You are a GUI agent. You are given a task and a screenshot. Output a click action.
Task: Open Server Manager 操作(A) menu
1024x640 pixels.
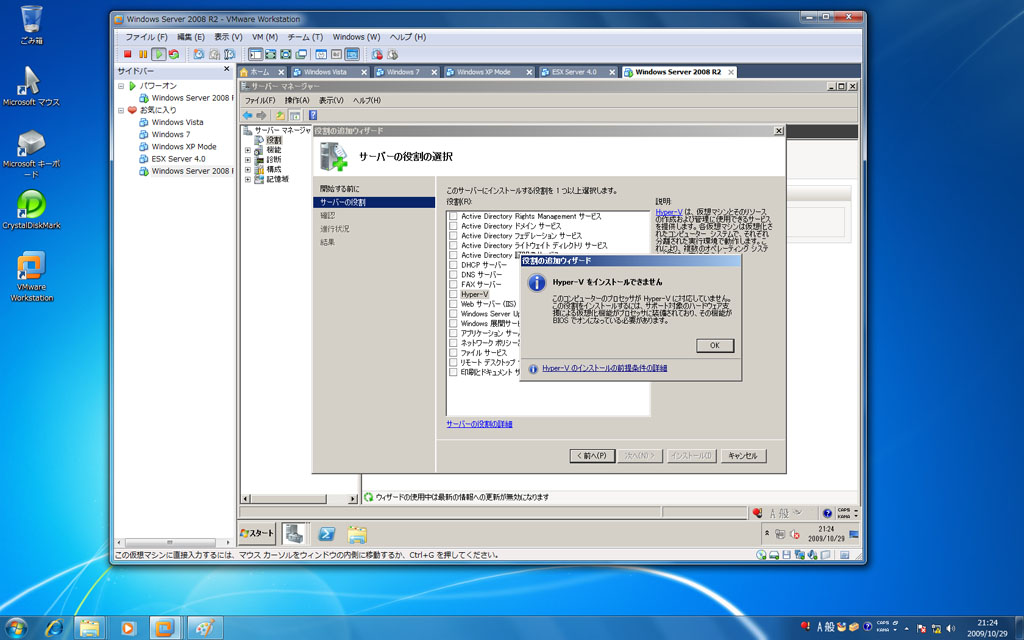pos(296,101)
